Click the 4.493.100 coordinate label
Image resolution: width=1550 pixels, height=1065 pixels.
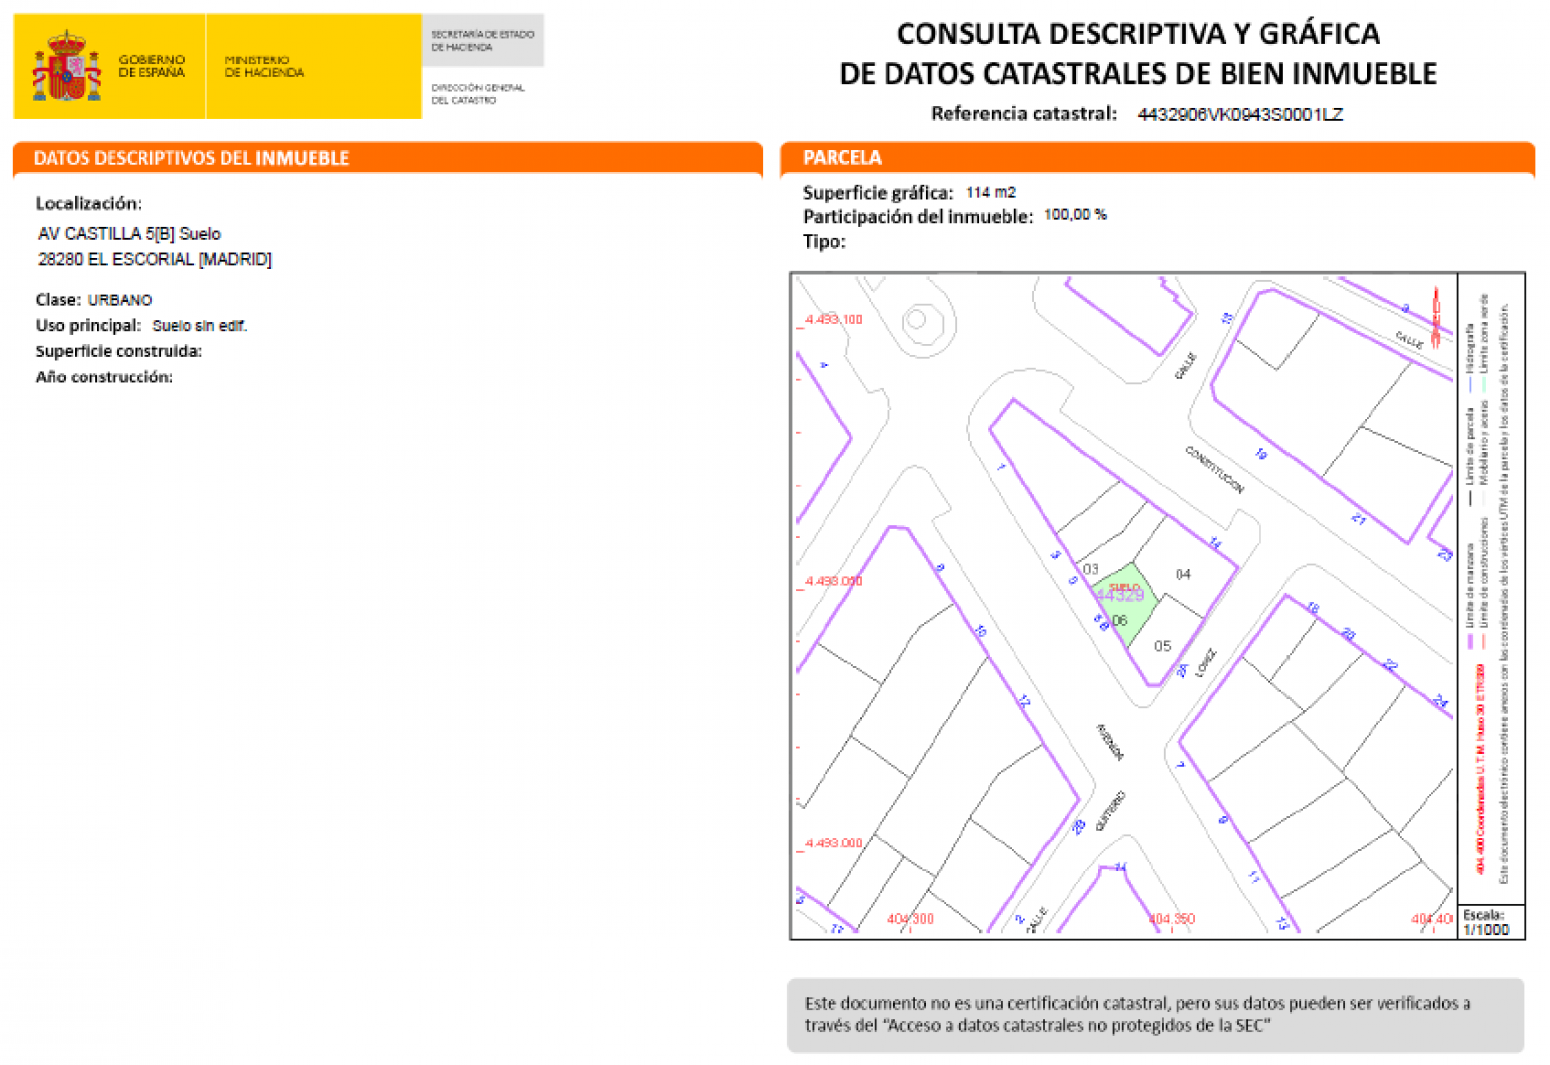(x=833, y=320)
